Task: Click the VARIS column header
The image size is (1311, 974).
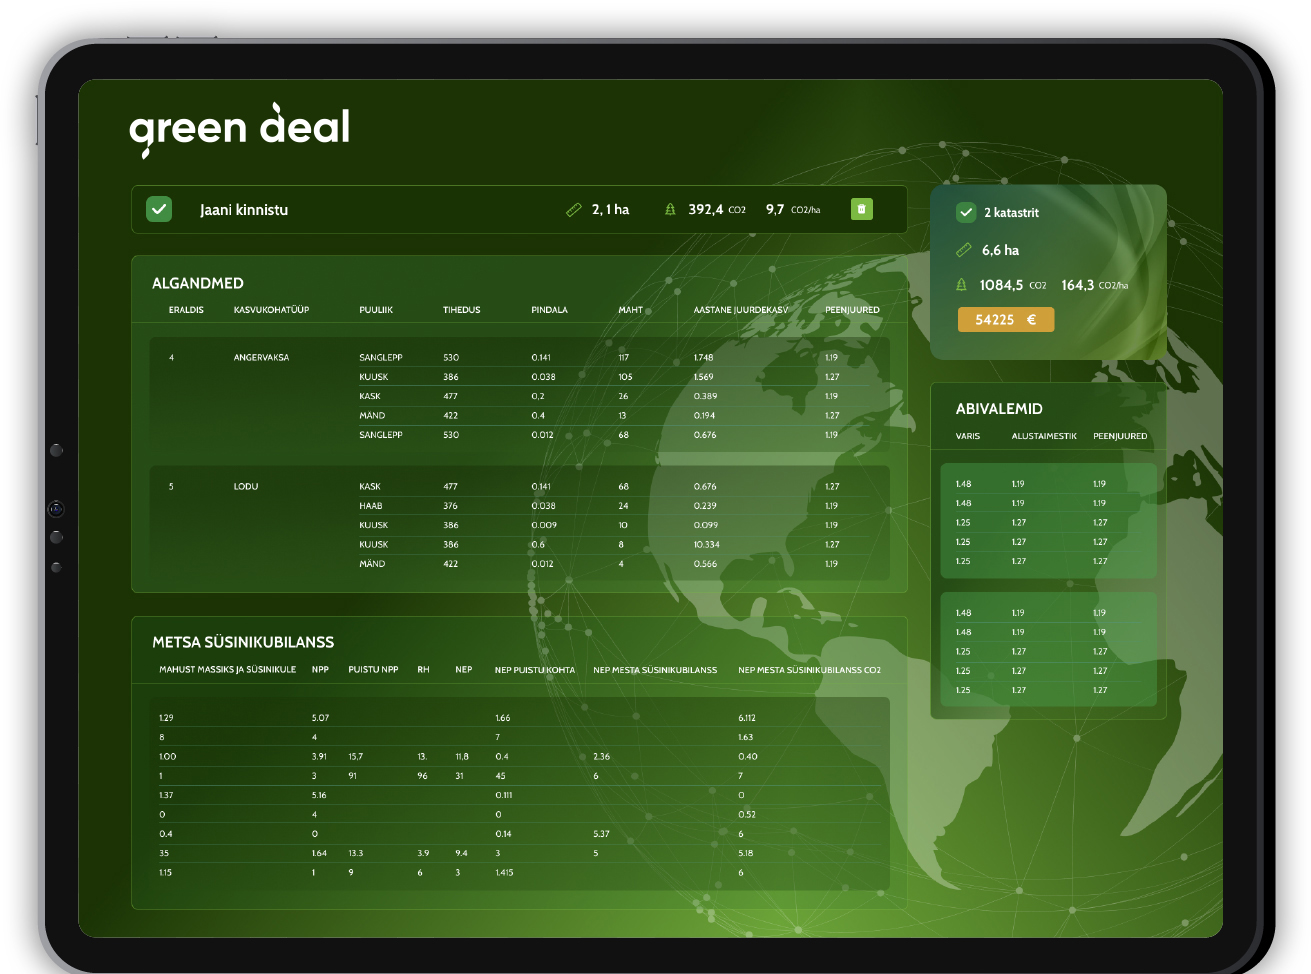Action: (968, 436)
